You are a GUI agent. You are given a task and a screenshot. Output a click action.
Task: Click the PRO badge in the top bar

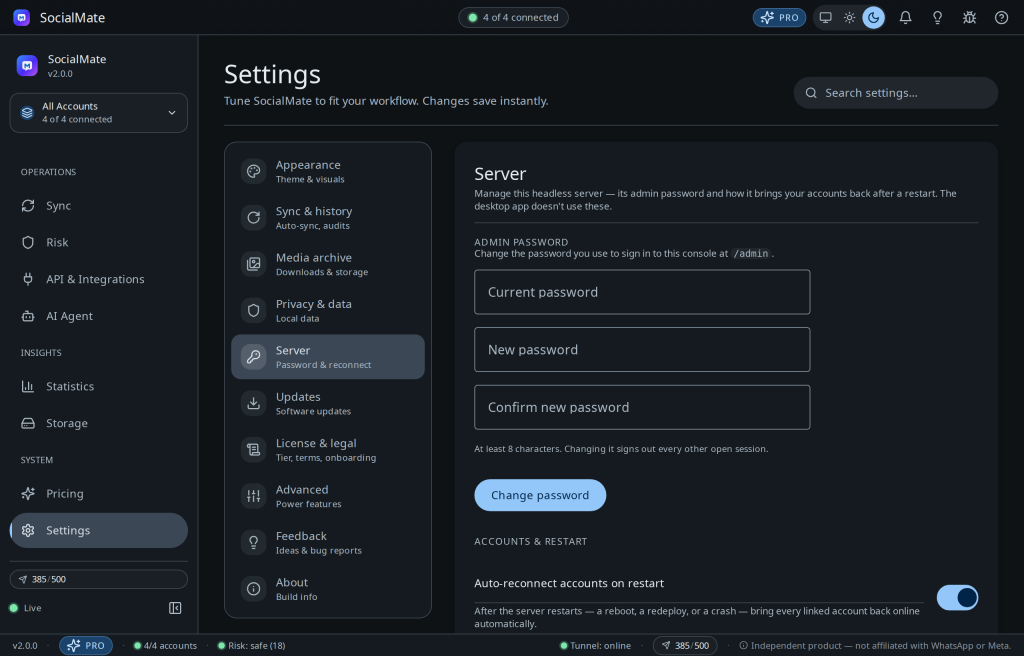[779, 18]
